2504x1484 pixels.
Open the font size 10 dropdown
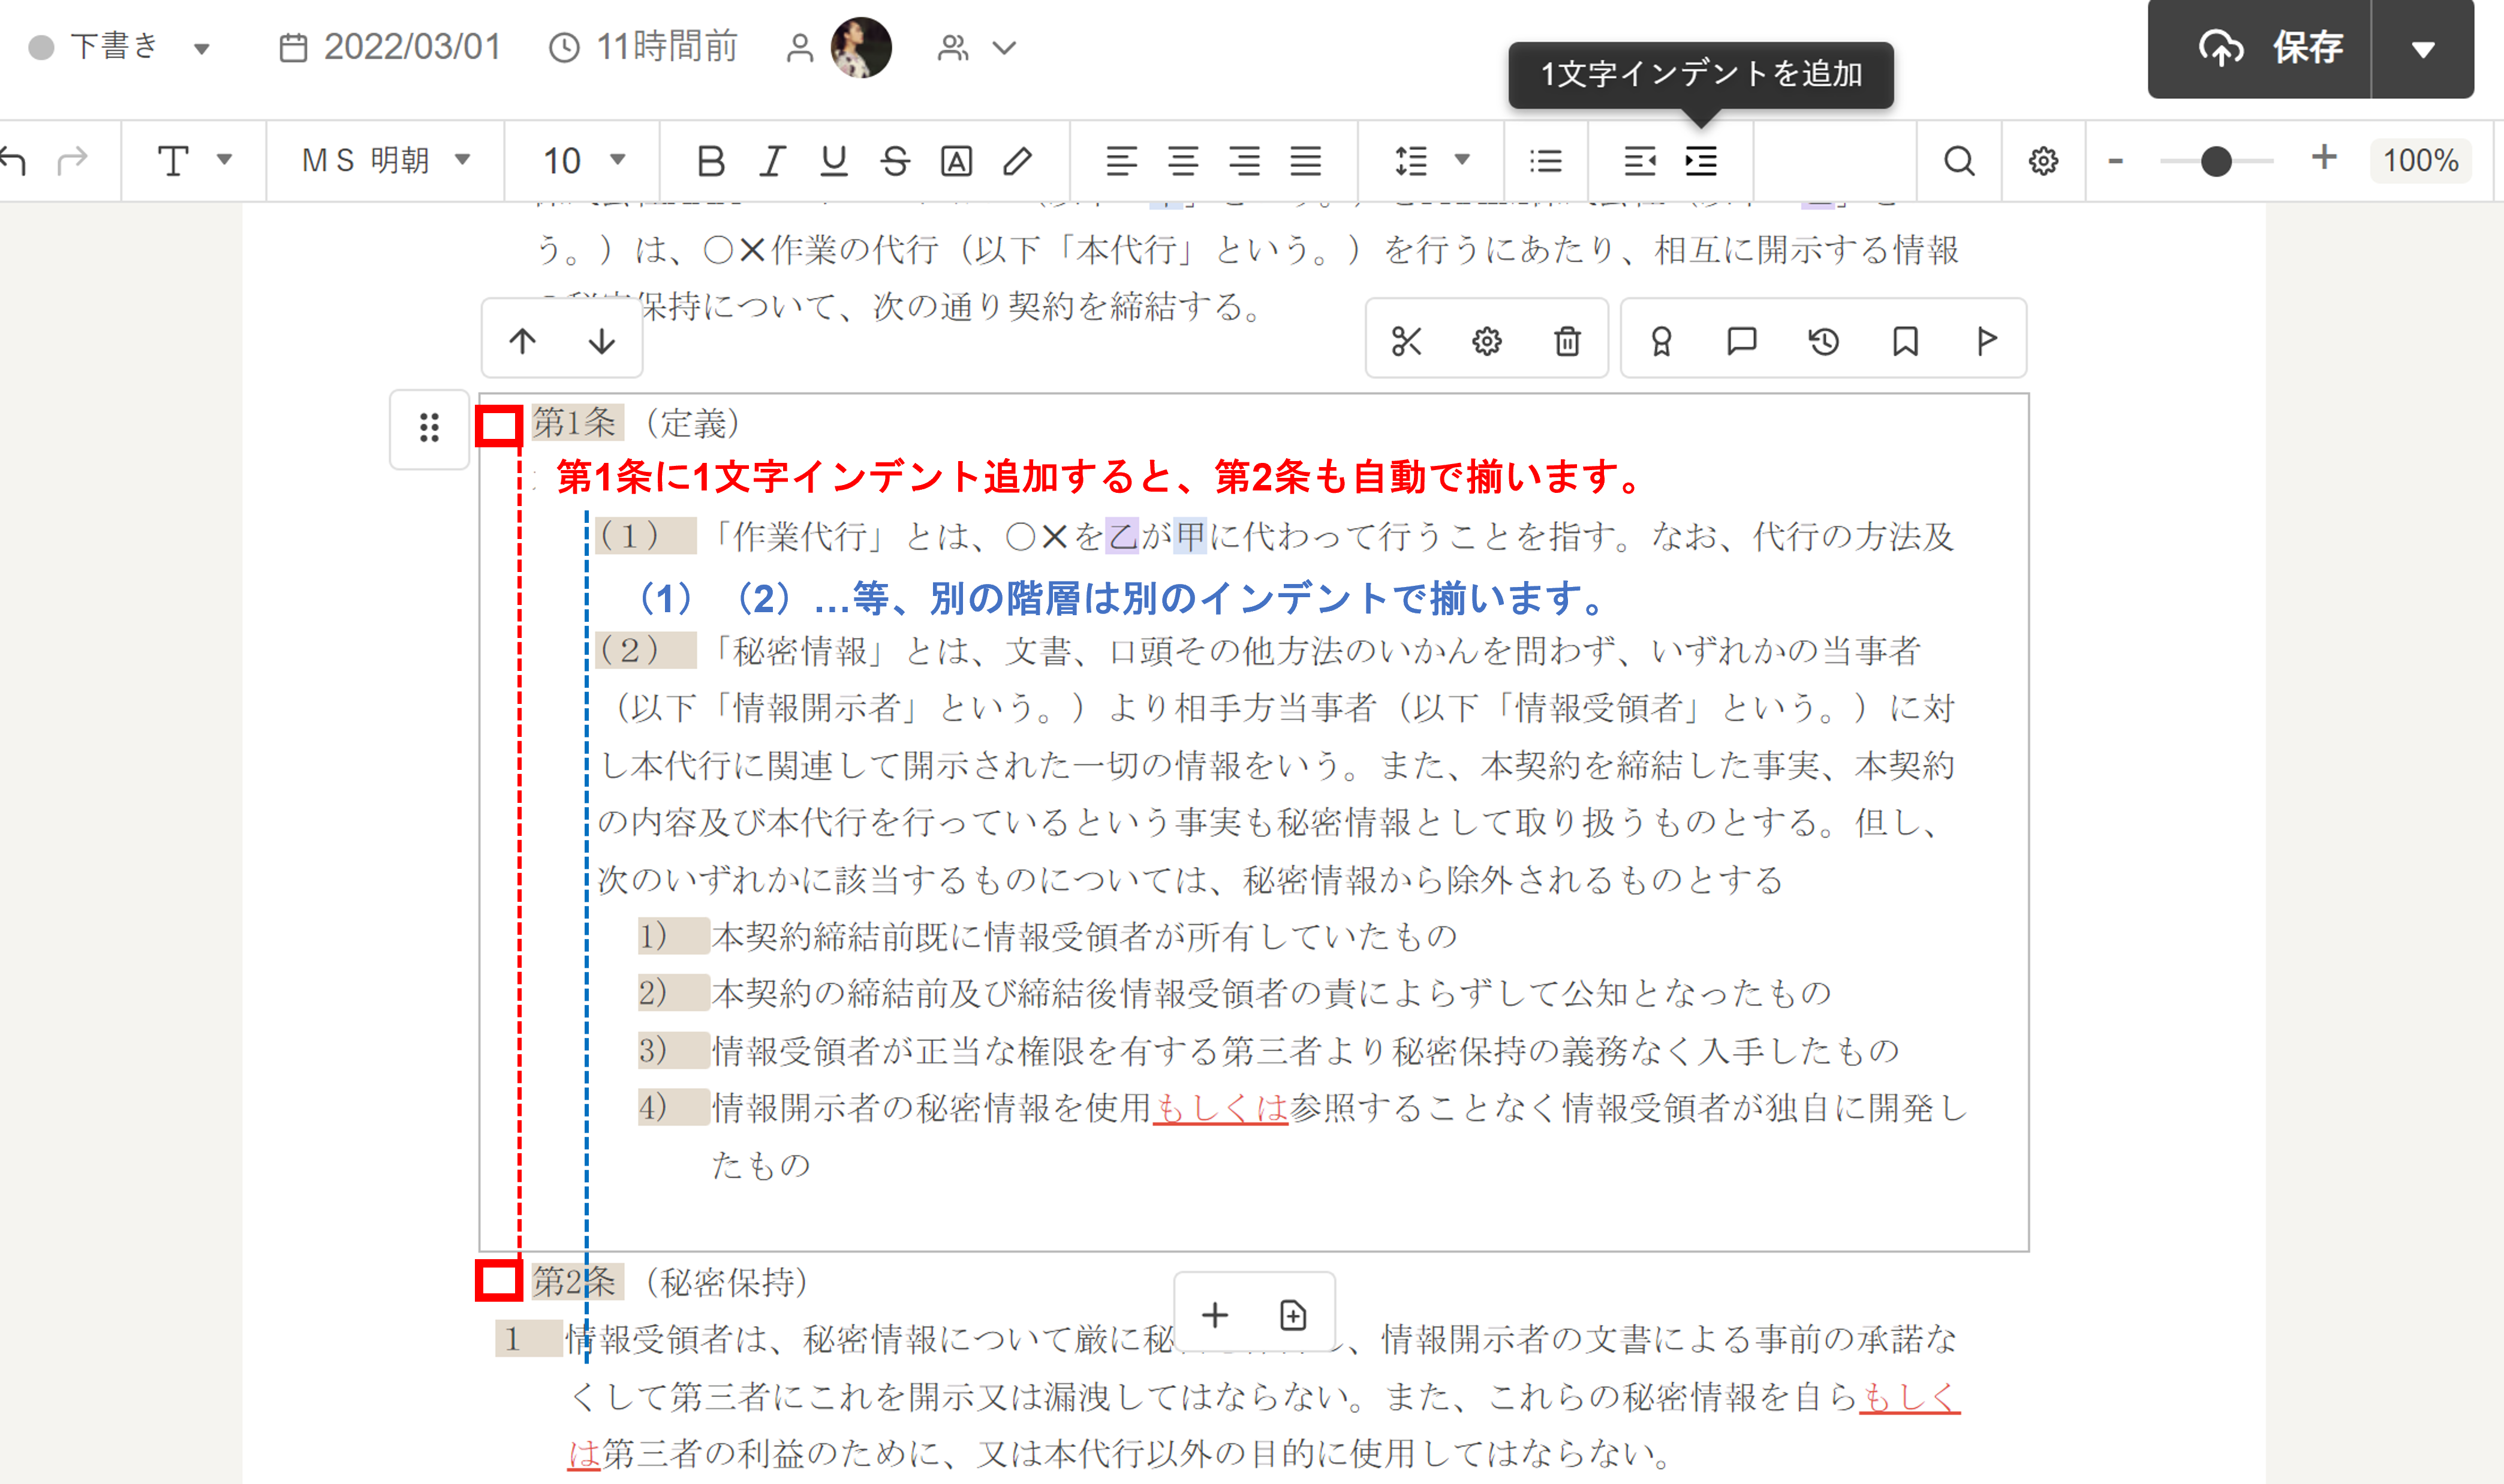583,160
